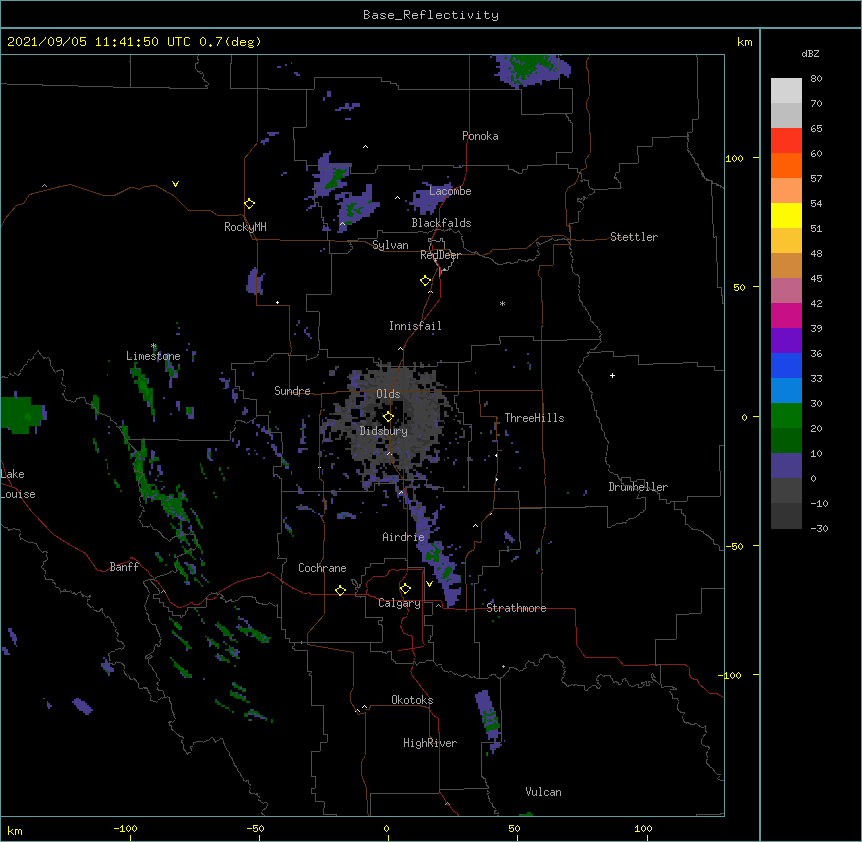Select the 57 dBZ orange color swatch
The height and width of the screenshot is (842, 862).
coord(786,165)
